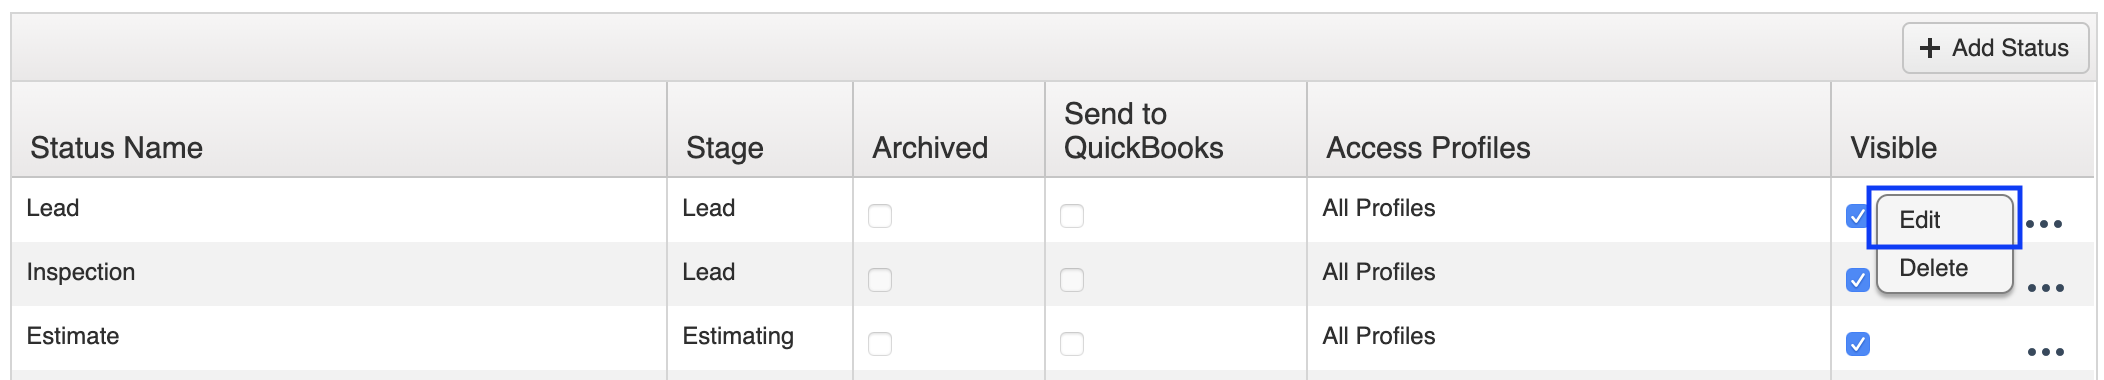Toggle Archived checkbox for Estimate status
Screen dimensions: 2104x380
pos(880,344)
